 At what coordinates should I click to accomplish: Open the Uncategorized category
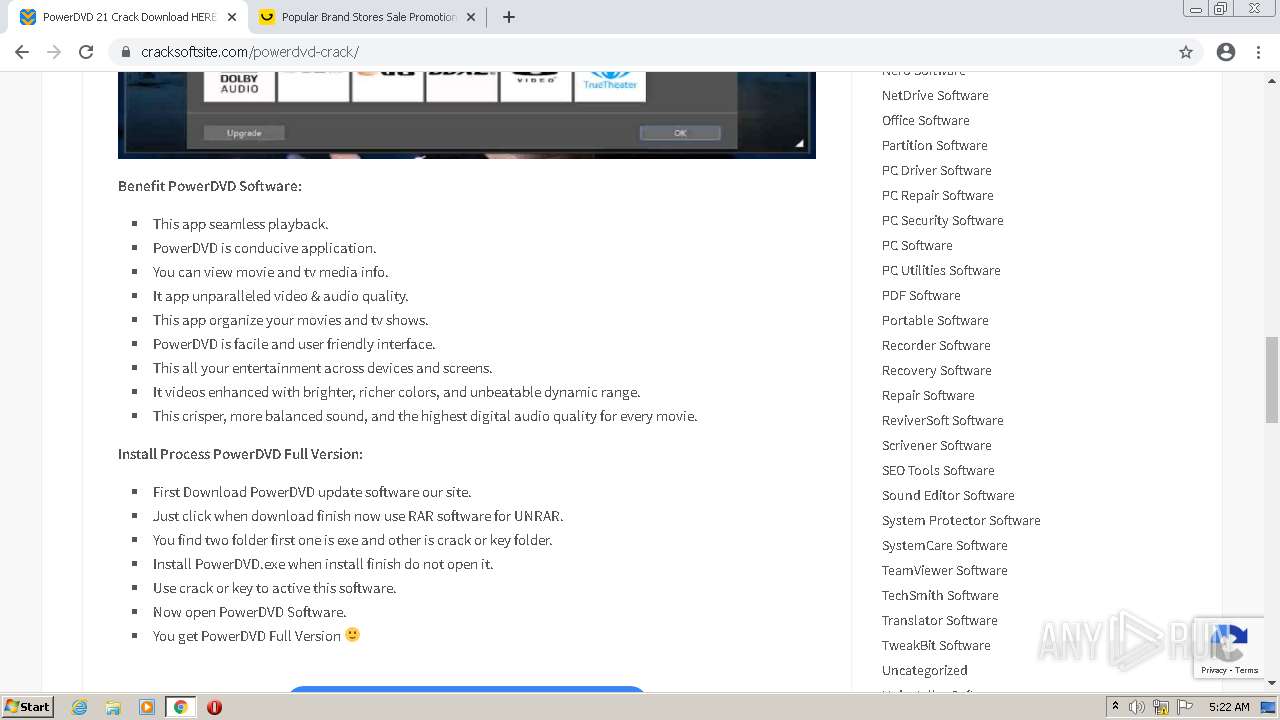(x=925, y=670)
